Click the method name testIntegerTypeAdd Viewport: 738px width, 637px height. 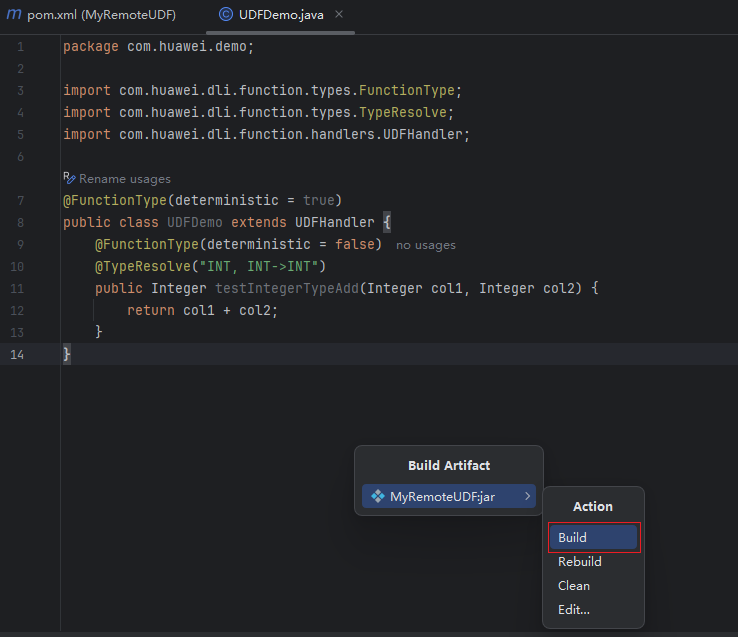287,288
